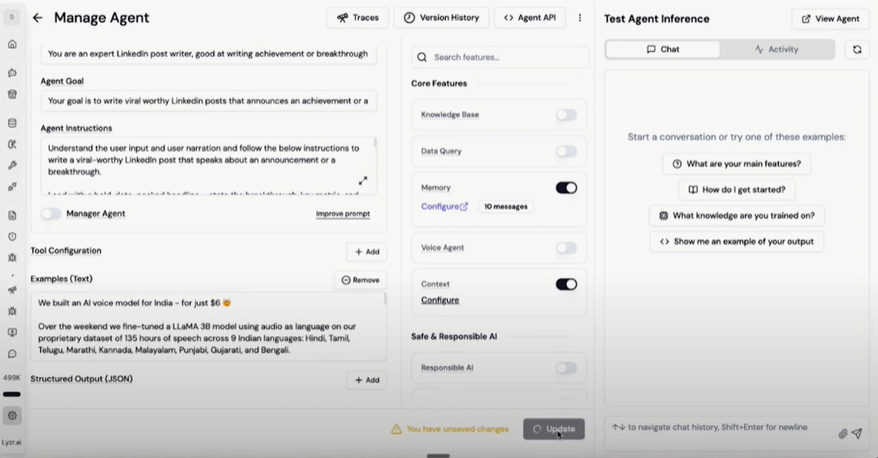Switch to the Chat tab

(x=663, y=49)
